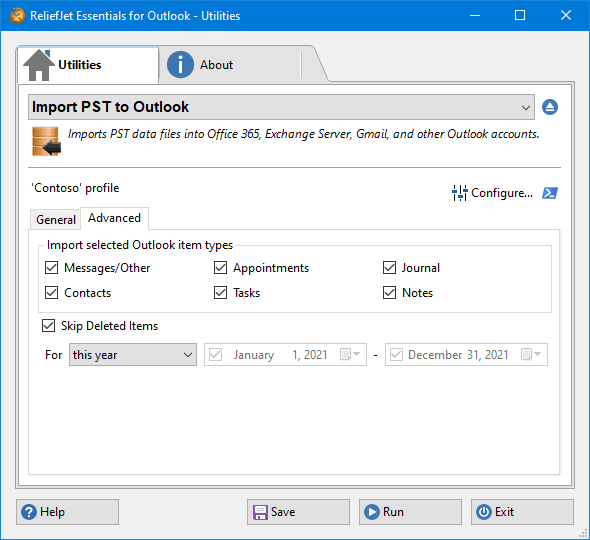Uncheck the Notes item type

point(389,293)
